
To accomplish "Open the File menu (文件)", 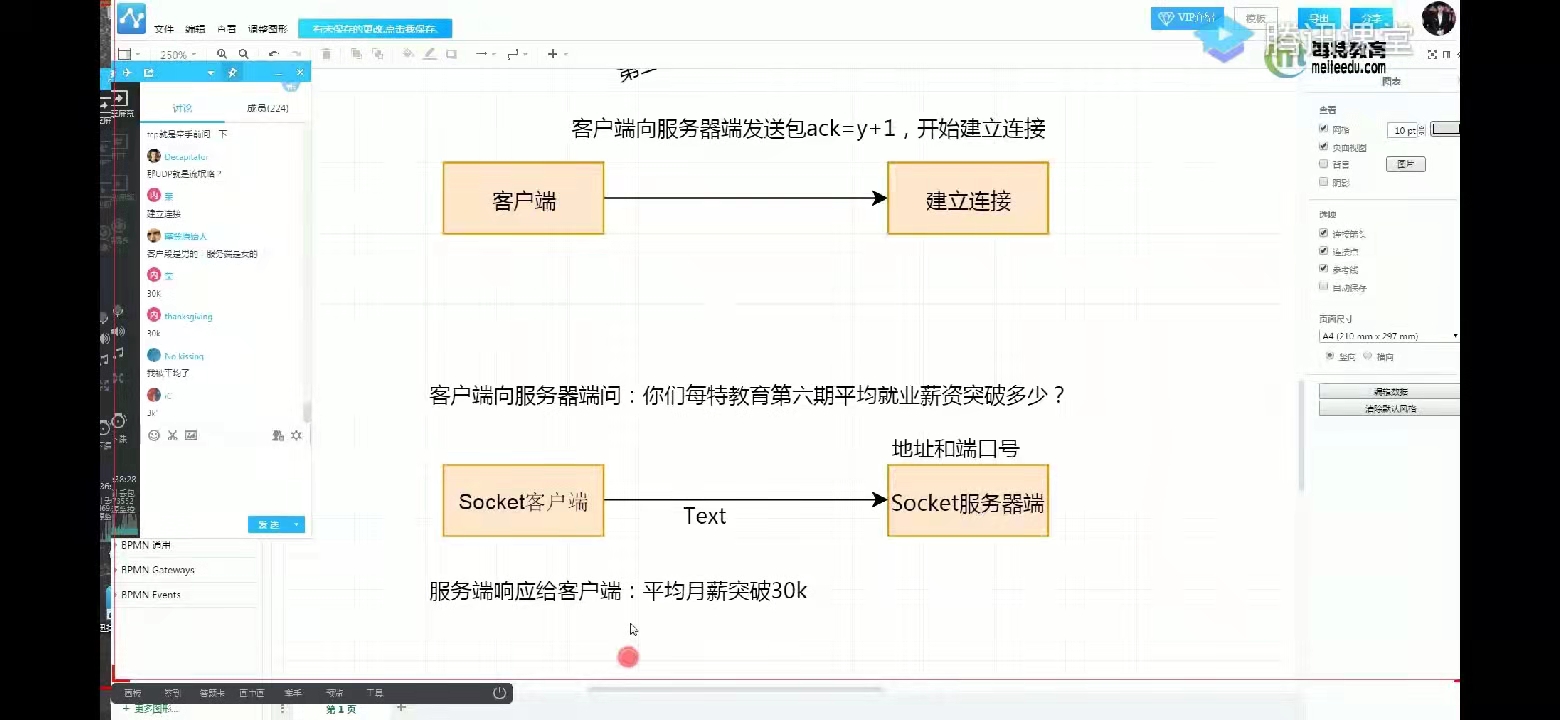I will pos(164,29).
